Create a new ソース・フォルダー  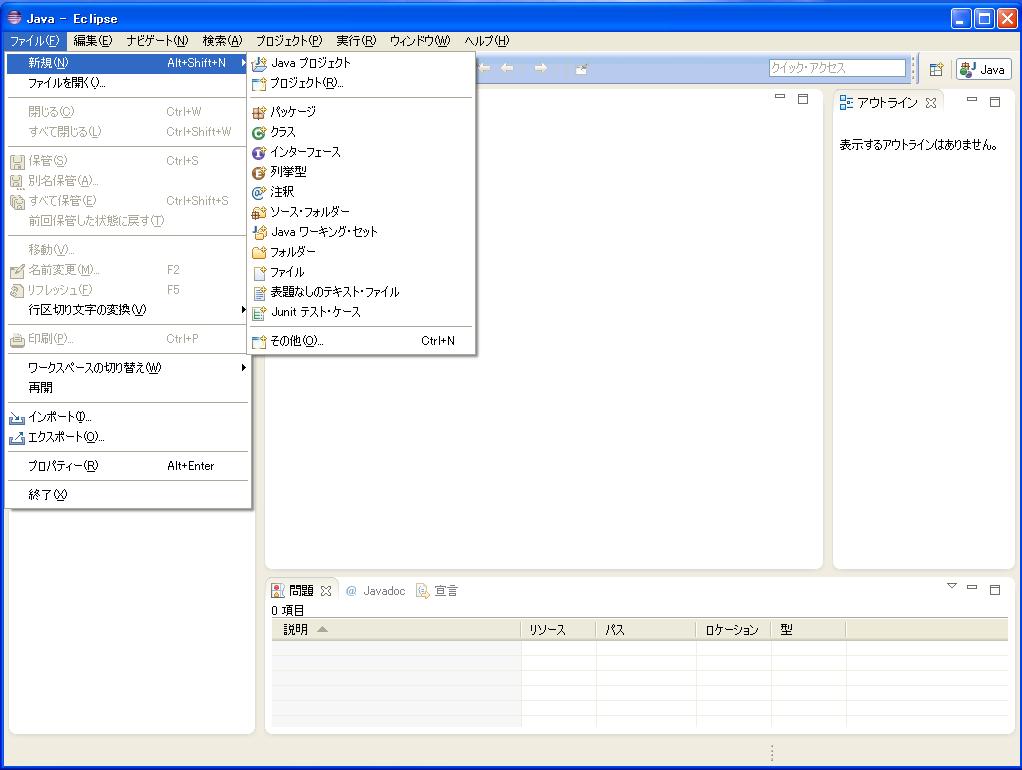[x=361, y=212]
